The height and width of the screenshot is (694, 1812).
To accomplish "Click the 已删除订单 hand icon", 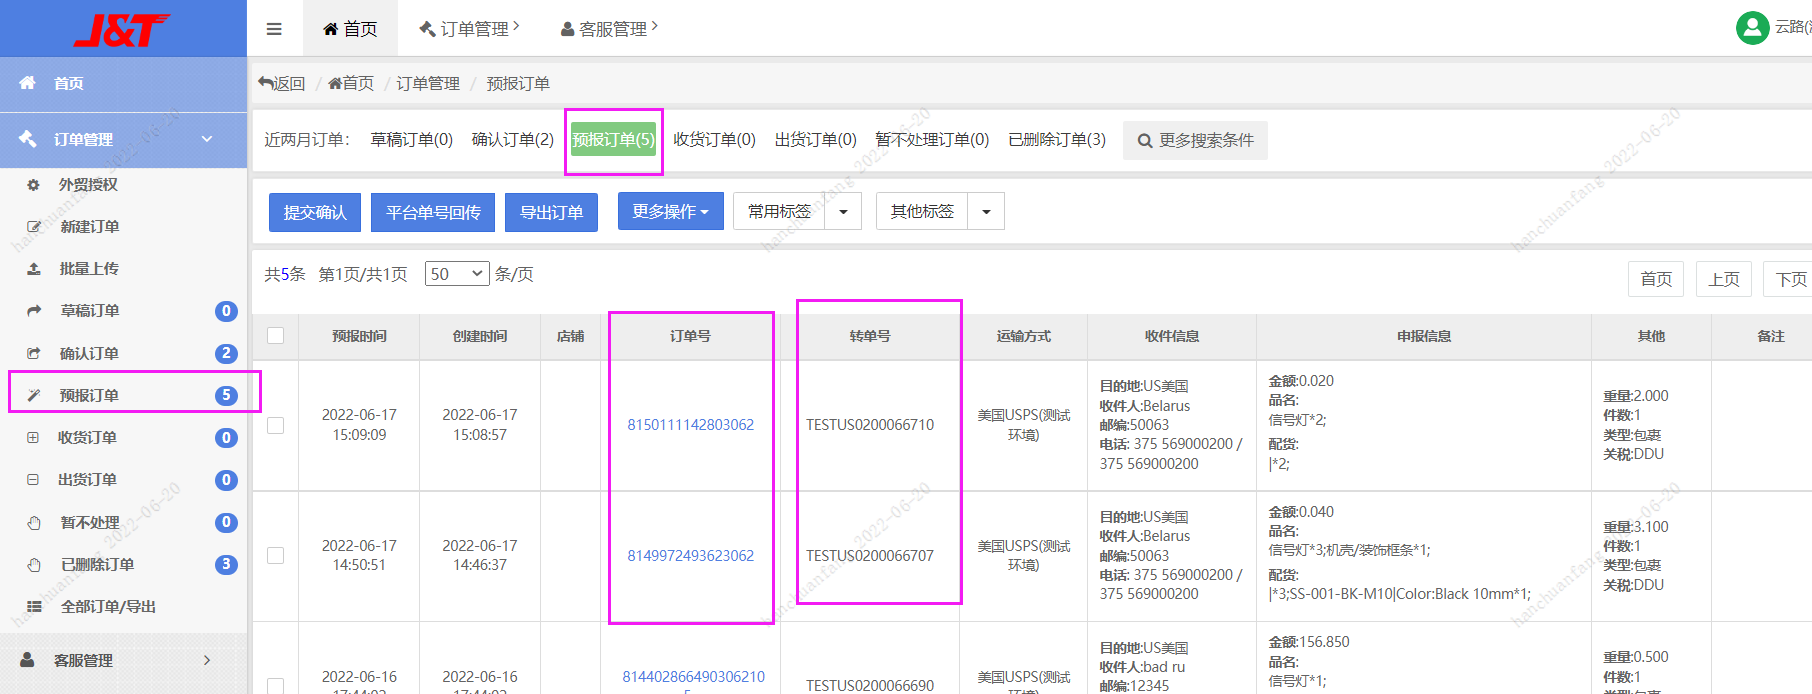I will [x=34, y=564].
